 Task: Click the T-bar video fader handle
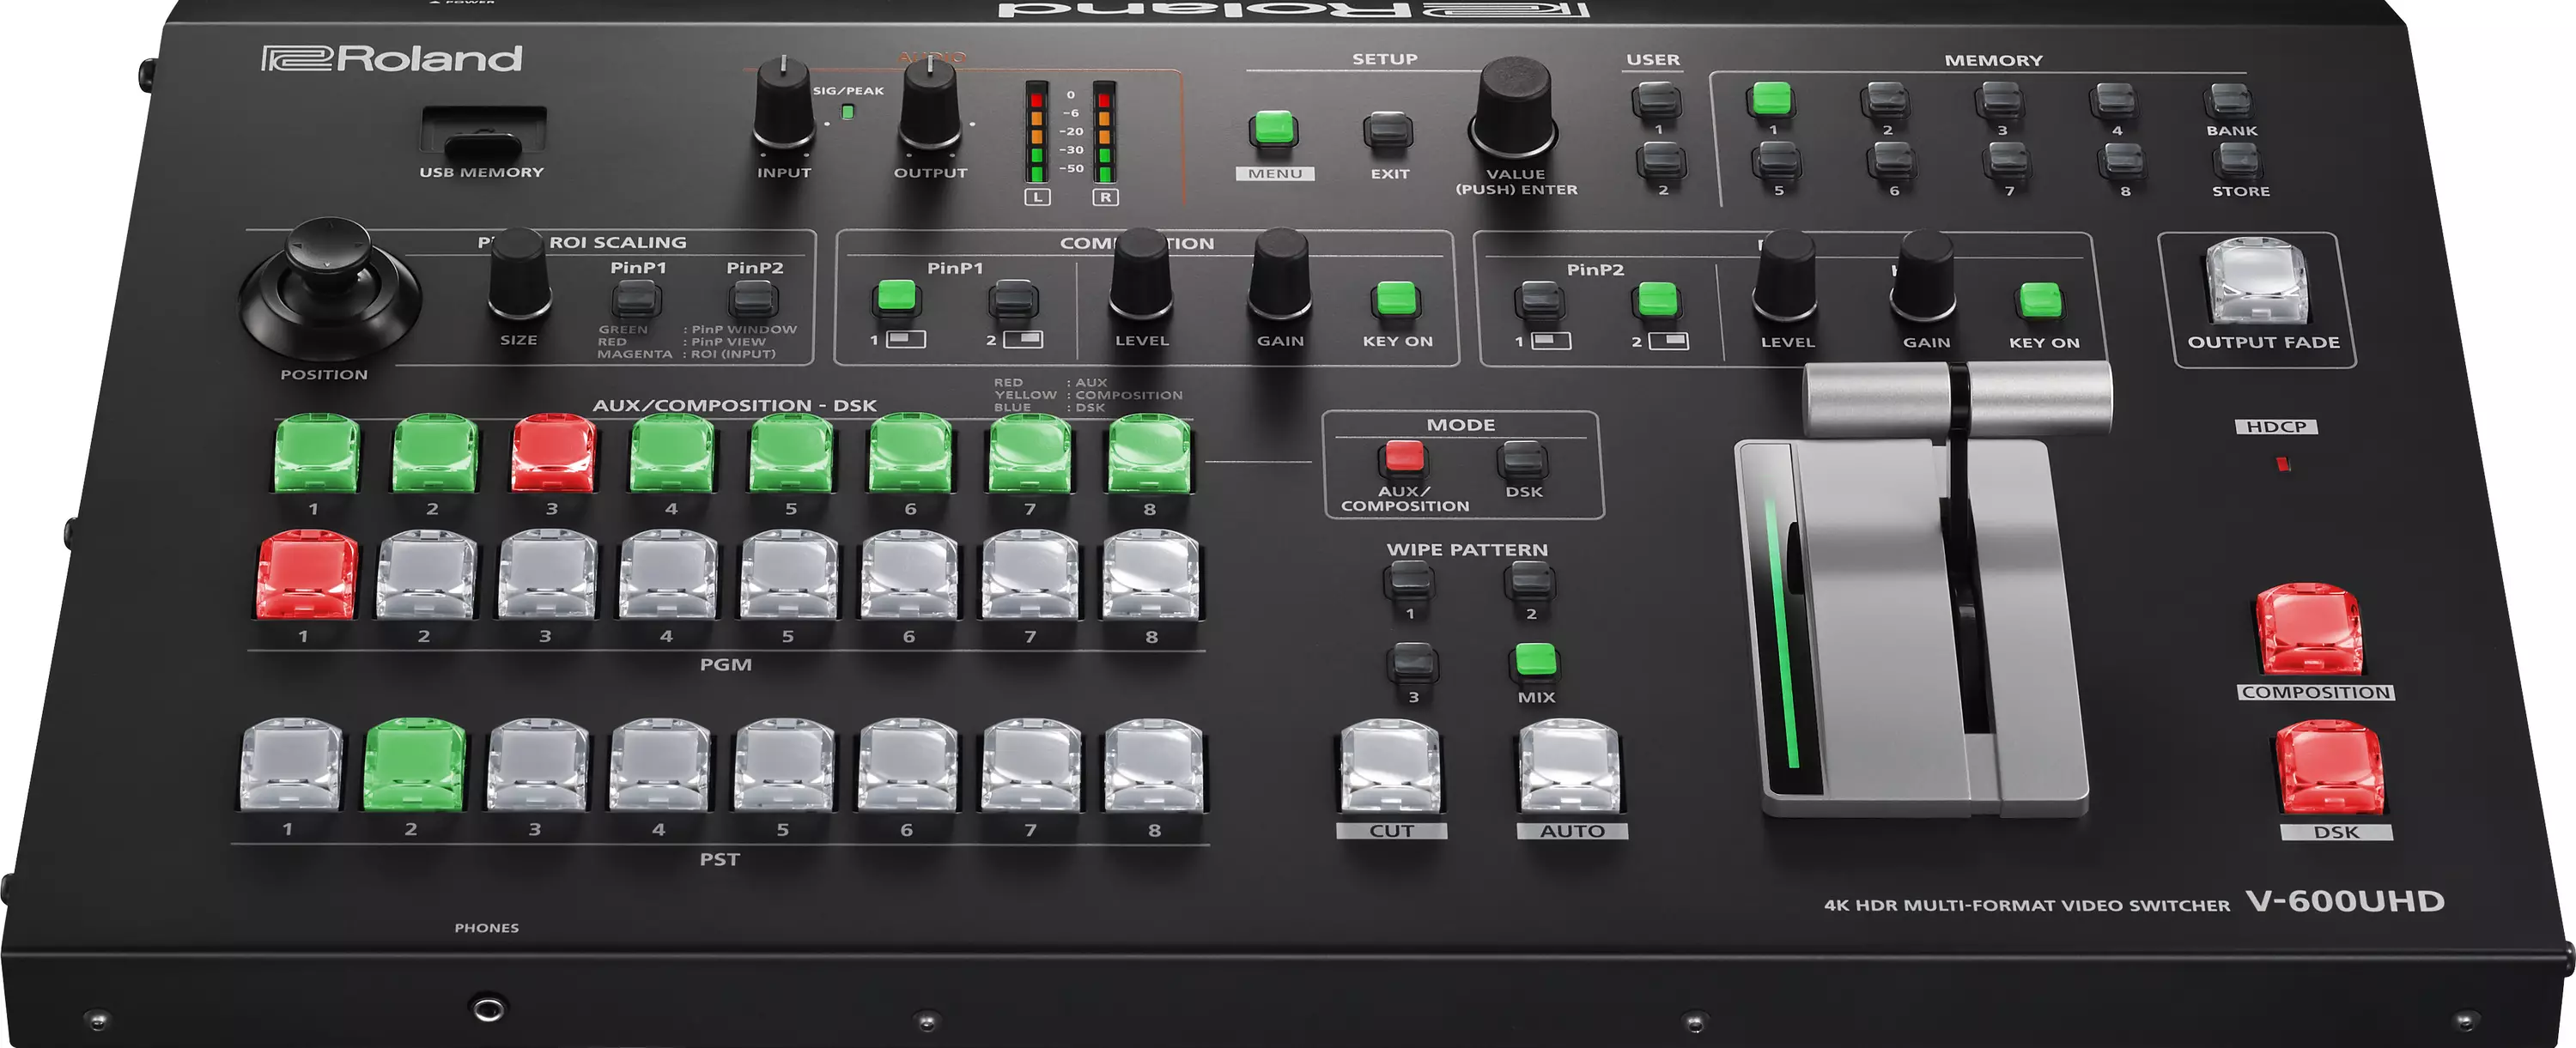[x=1957, y=398]
